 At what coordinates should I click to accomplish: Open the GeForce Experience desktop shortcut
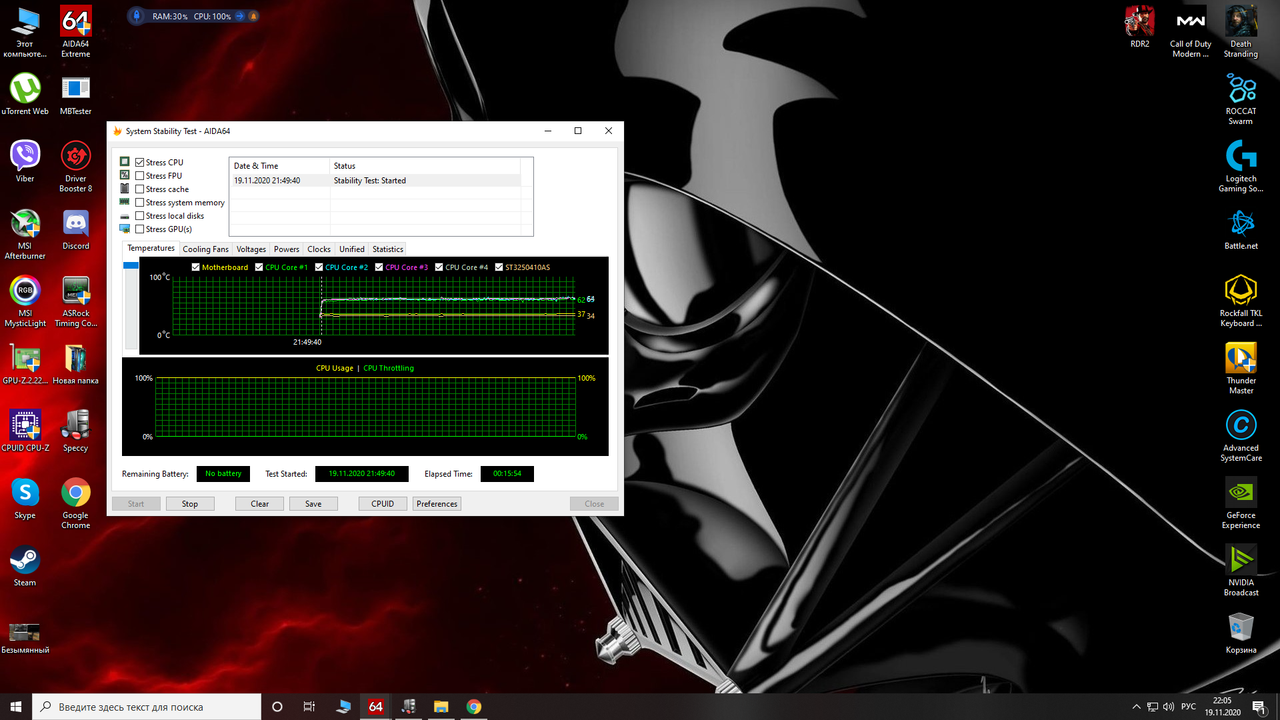(1241, 503)
